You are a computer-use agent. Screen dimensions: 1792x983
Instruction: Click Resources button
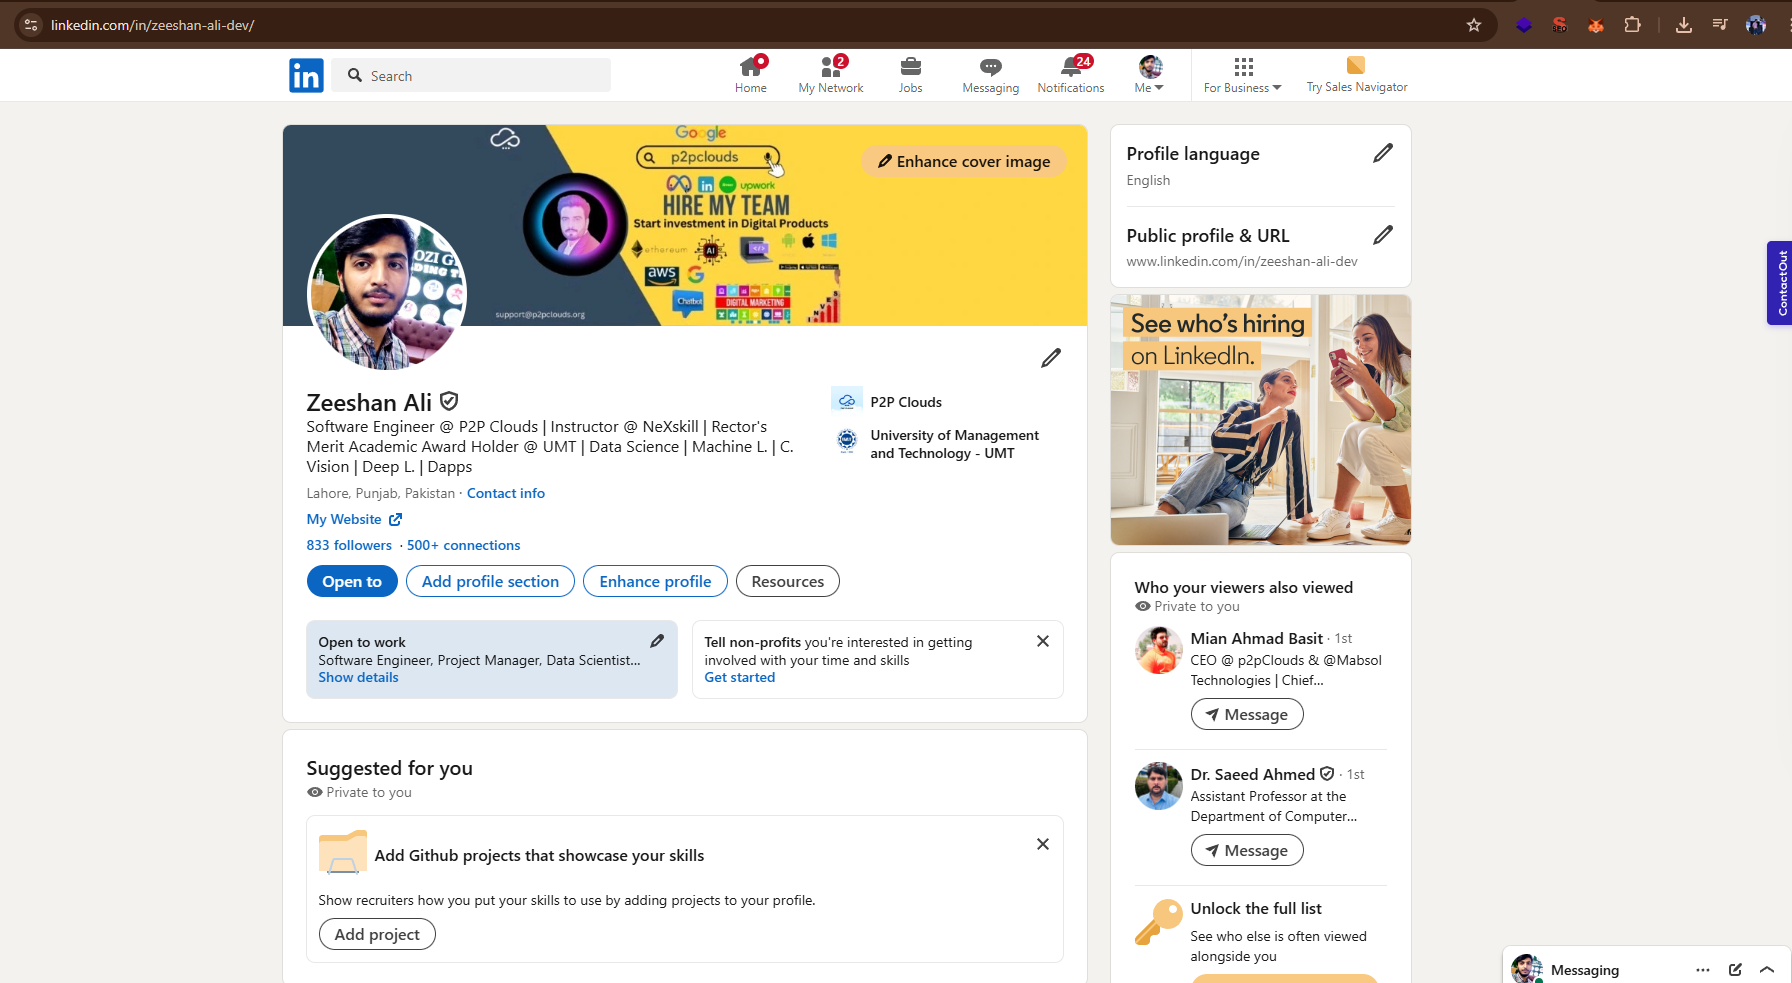click(x=788, y=581)
